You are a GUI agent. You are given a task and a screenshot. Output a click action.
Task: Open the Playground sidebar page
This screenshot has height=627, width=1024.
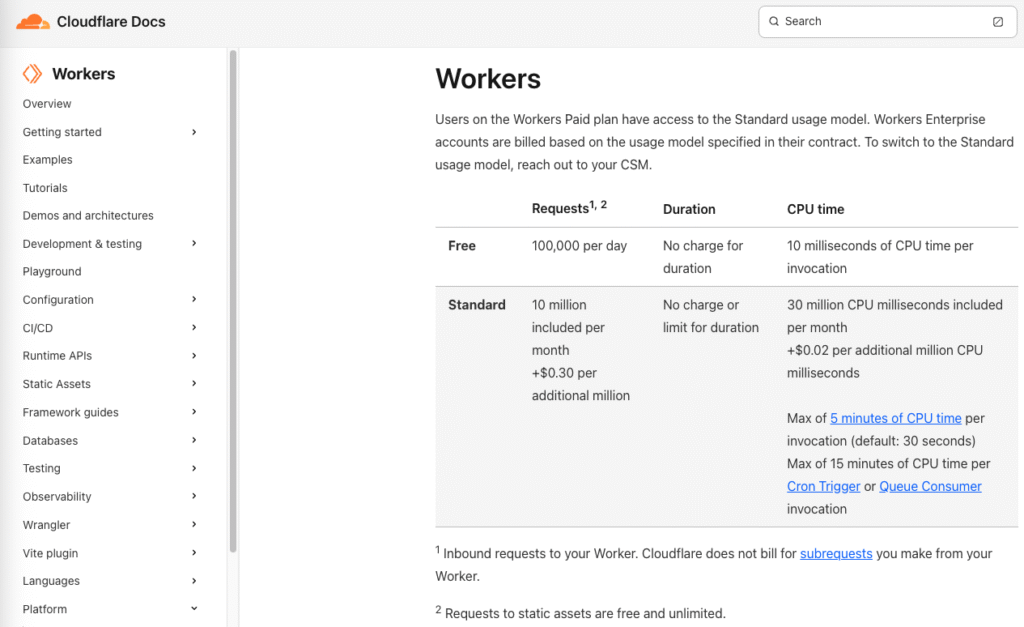coord(52,272)
